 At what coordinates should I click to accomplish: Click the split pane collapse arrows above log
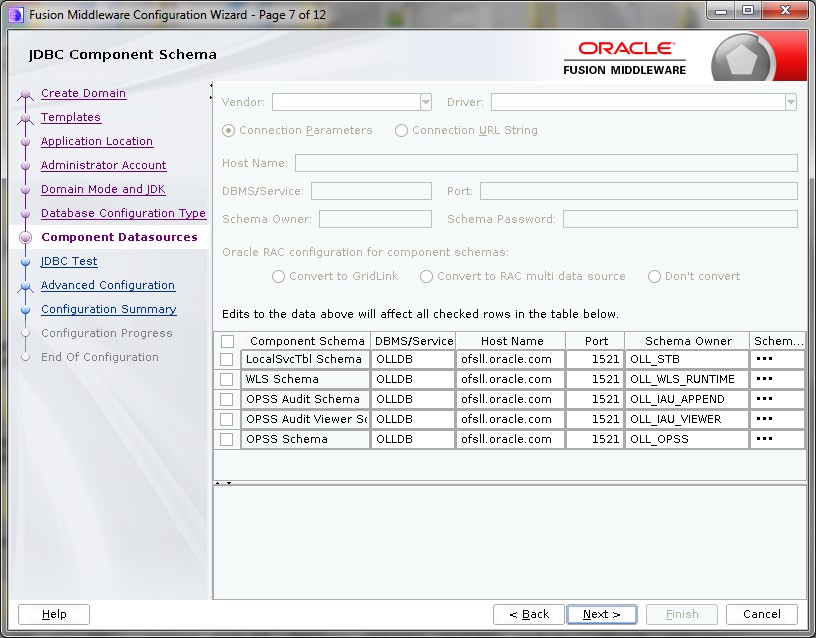(x=223, y=483)
